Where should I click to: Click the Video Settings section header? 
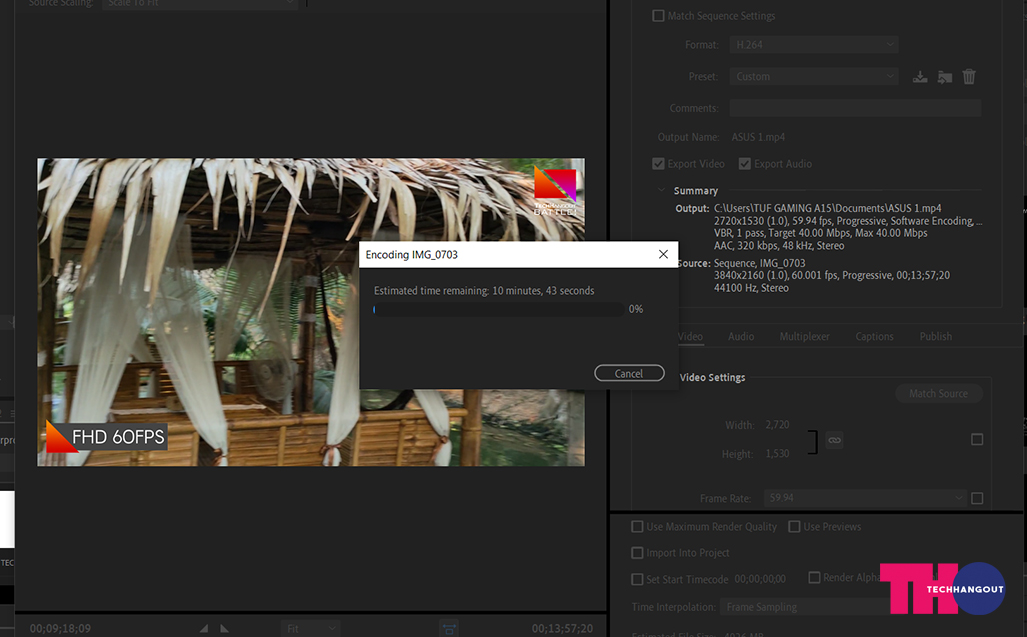pyautogui.click(x=712, y=378)
